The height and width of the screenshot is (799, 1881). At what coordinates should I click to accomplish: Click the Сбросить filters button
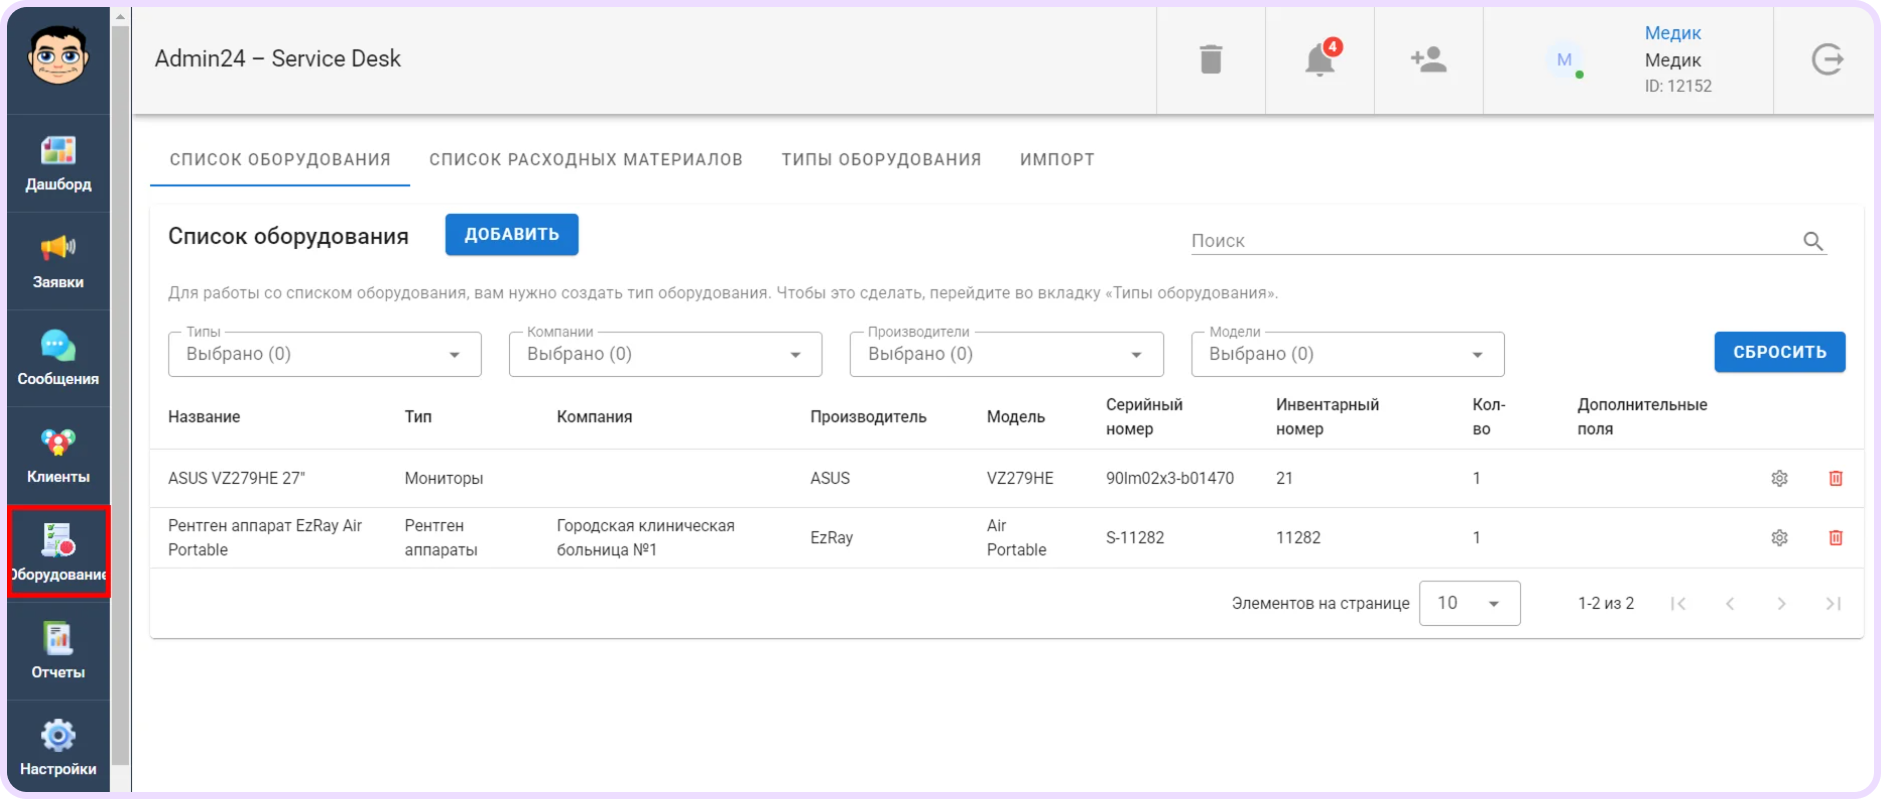pyautogui.click(x=1780, y=352)
